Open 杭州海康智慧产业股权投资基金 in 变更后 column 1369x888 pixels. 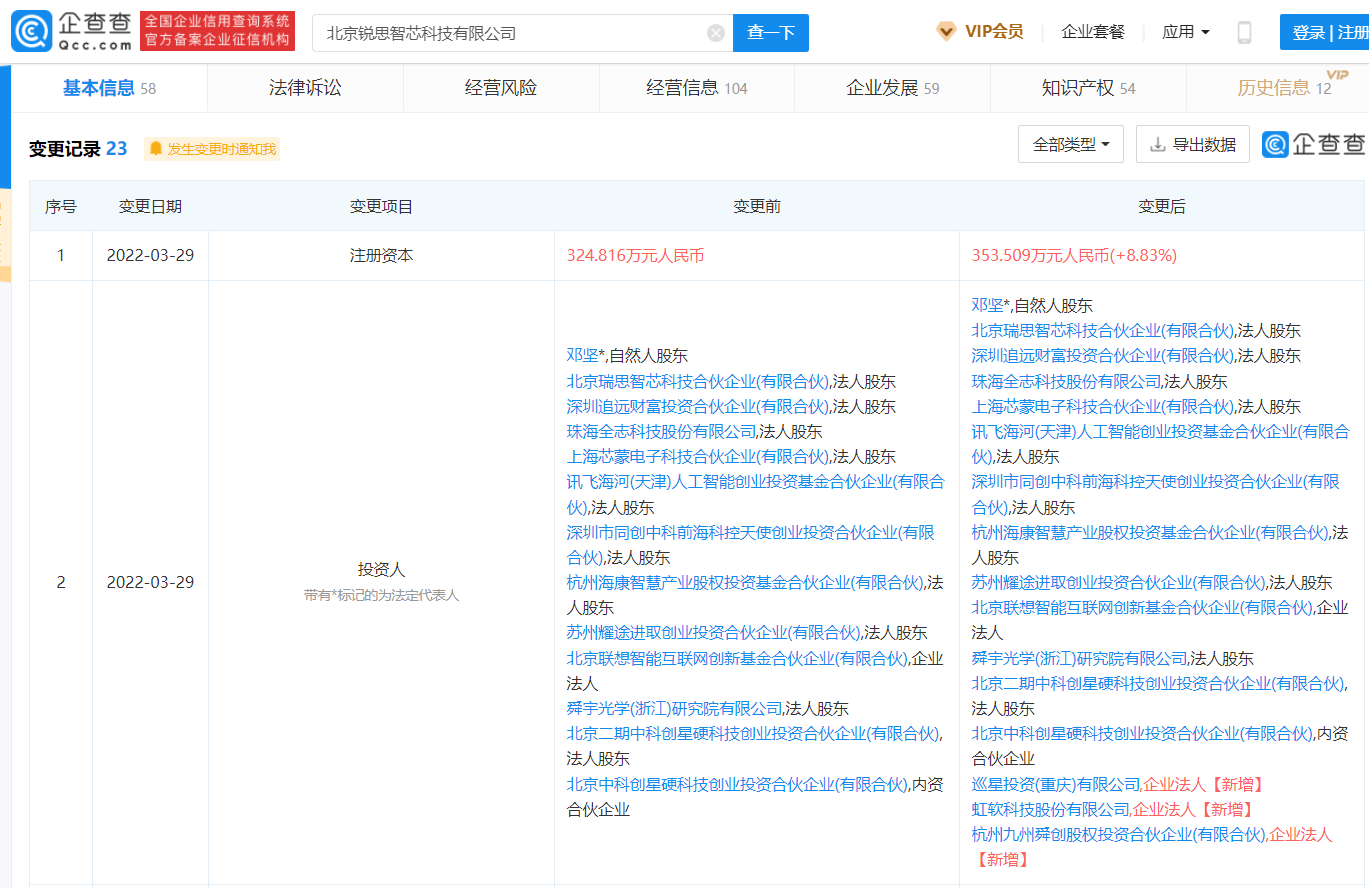[x=1151, y=532]
